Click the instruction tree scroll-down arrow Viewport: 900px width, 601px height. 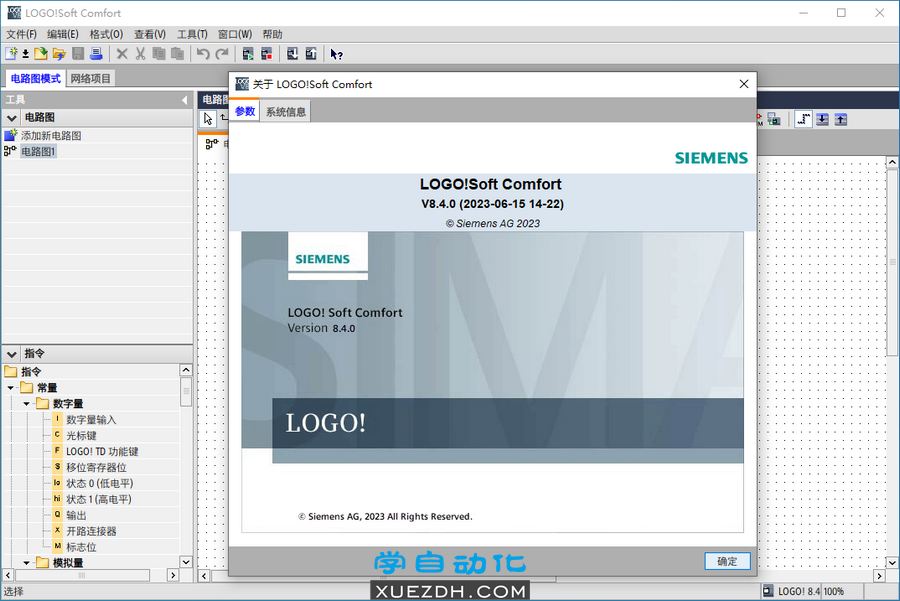click(x=186, y=561)
